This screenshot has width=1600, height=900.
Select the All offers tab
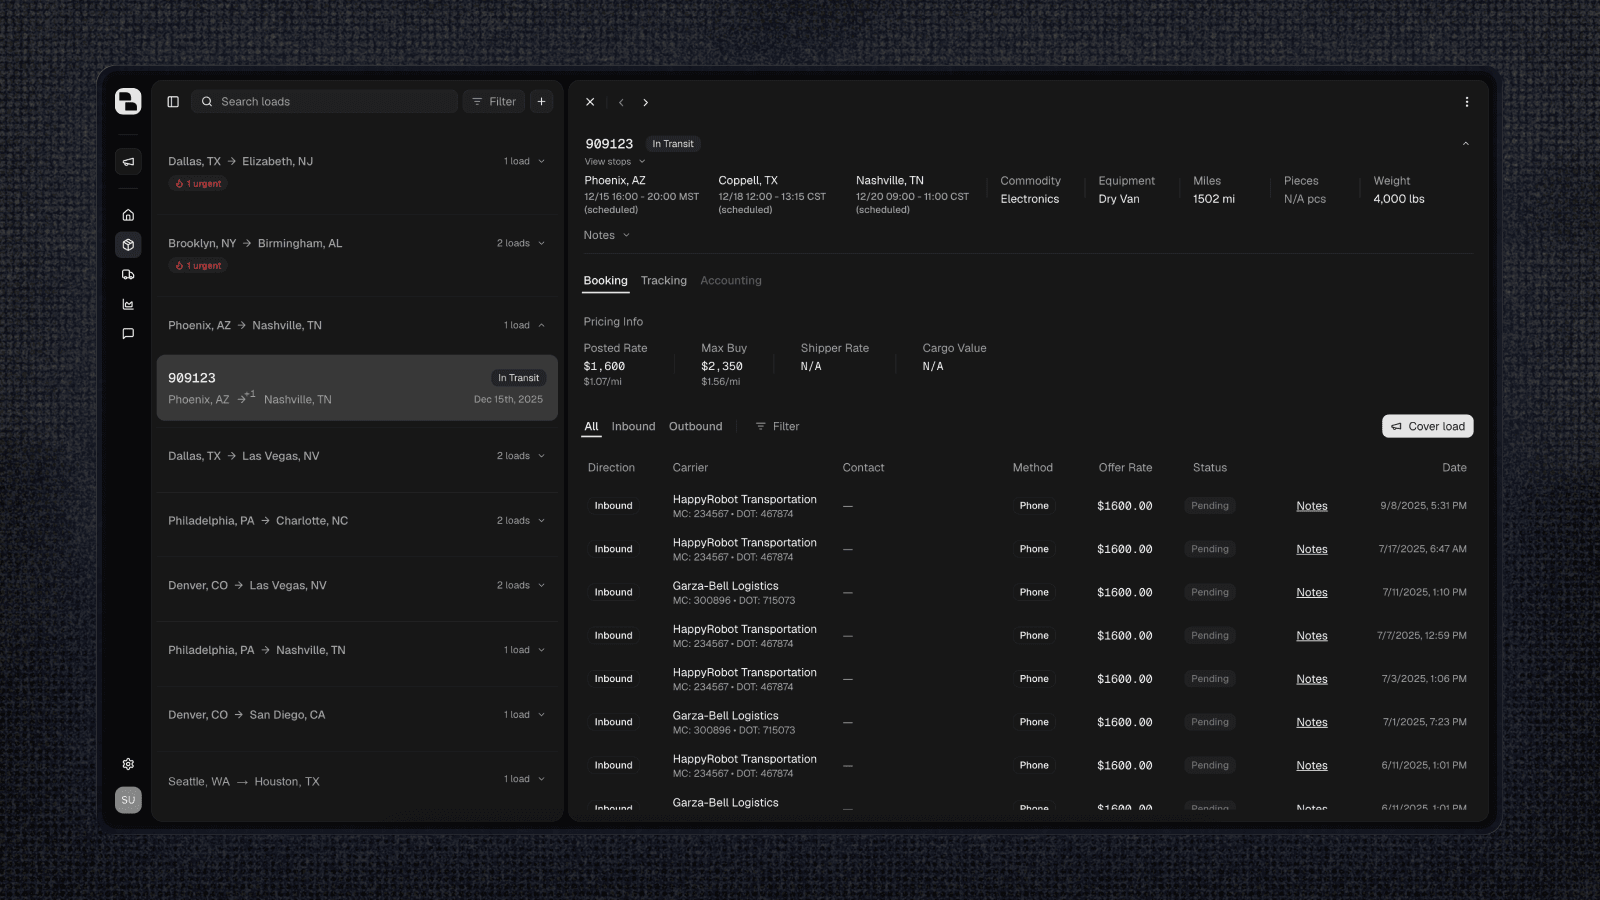592,427
